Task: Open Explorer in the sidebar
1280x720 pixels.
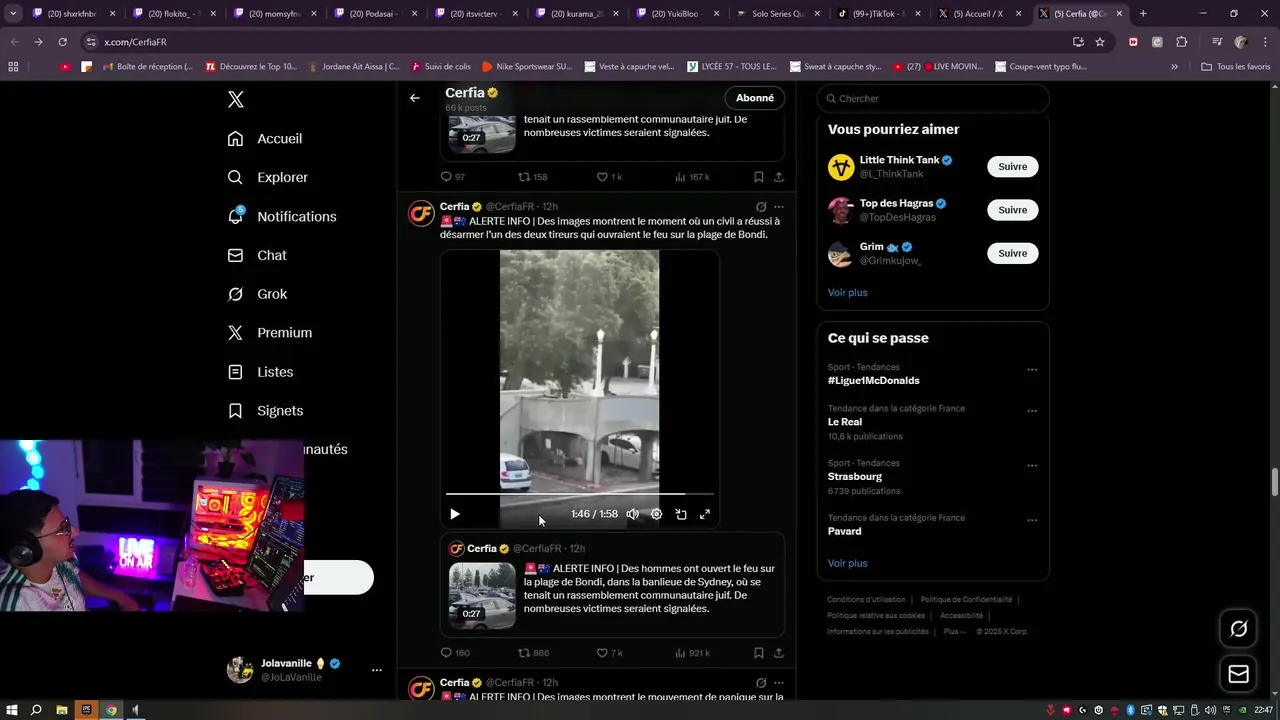Action: point(268,177)
